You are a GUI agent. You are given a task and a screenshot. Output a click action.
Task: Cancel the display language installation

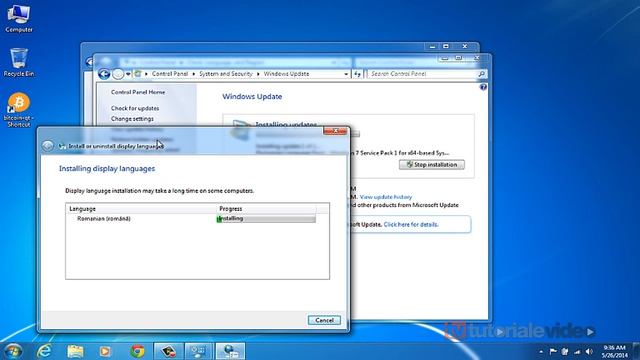[x=324, y=320]
